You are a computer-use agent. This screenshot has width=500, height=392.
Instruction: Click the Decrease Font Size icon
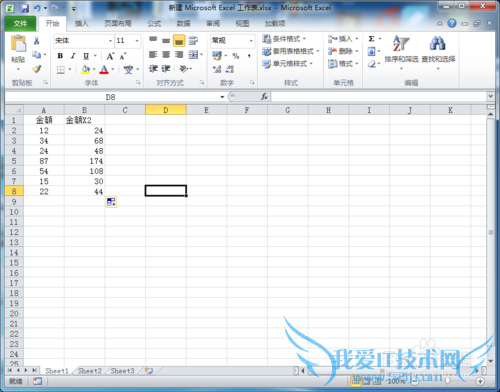click(123, 56)
